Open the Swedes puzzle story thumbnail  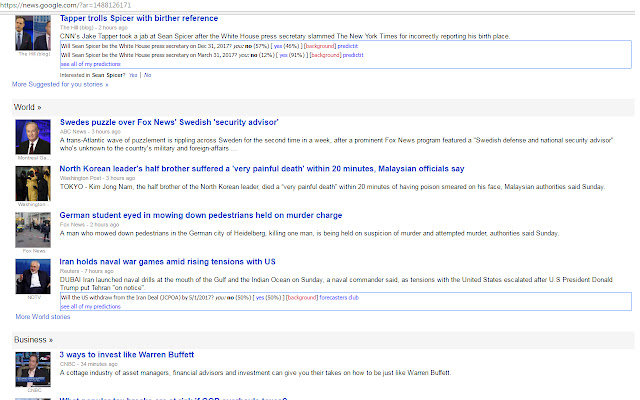pos(33,137)
